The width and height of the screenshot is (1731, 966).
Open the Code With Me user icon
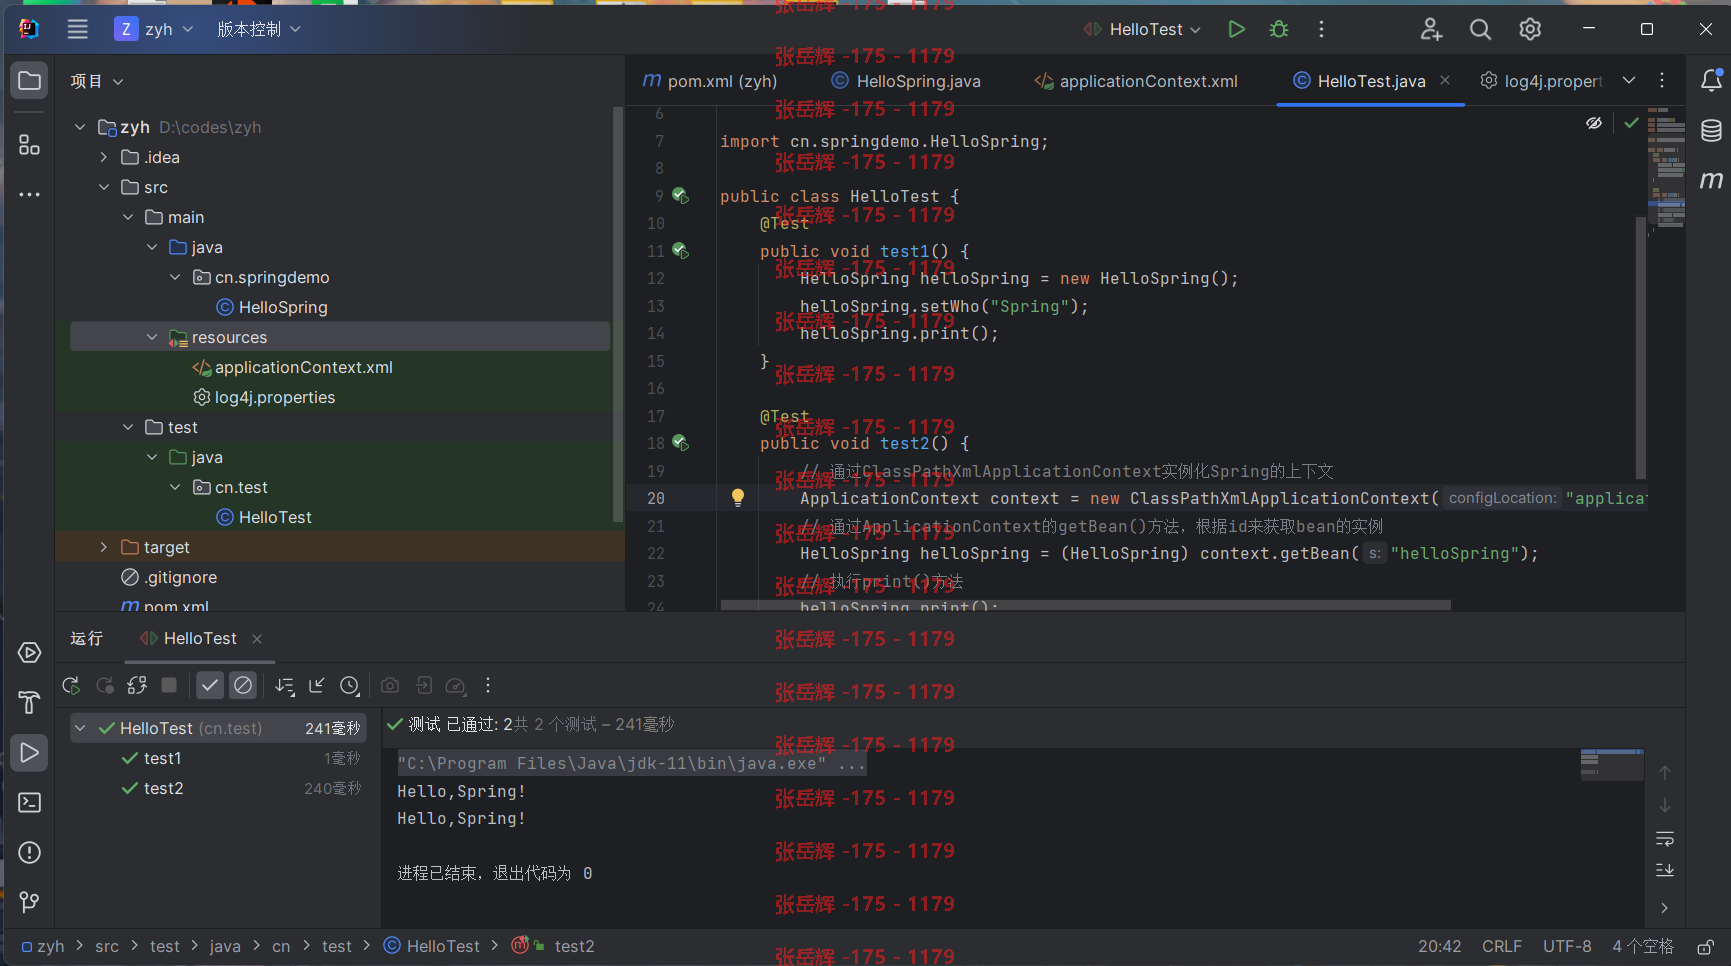pyautogui.click(x=1431, y=29)
